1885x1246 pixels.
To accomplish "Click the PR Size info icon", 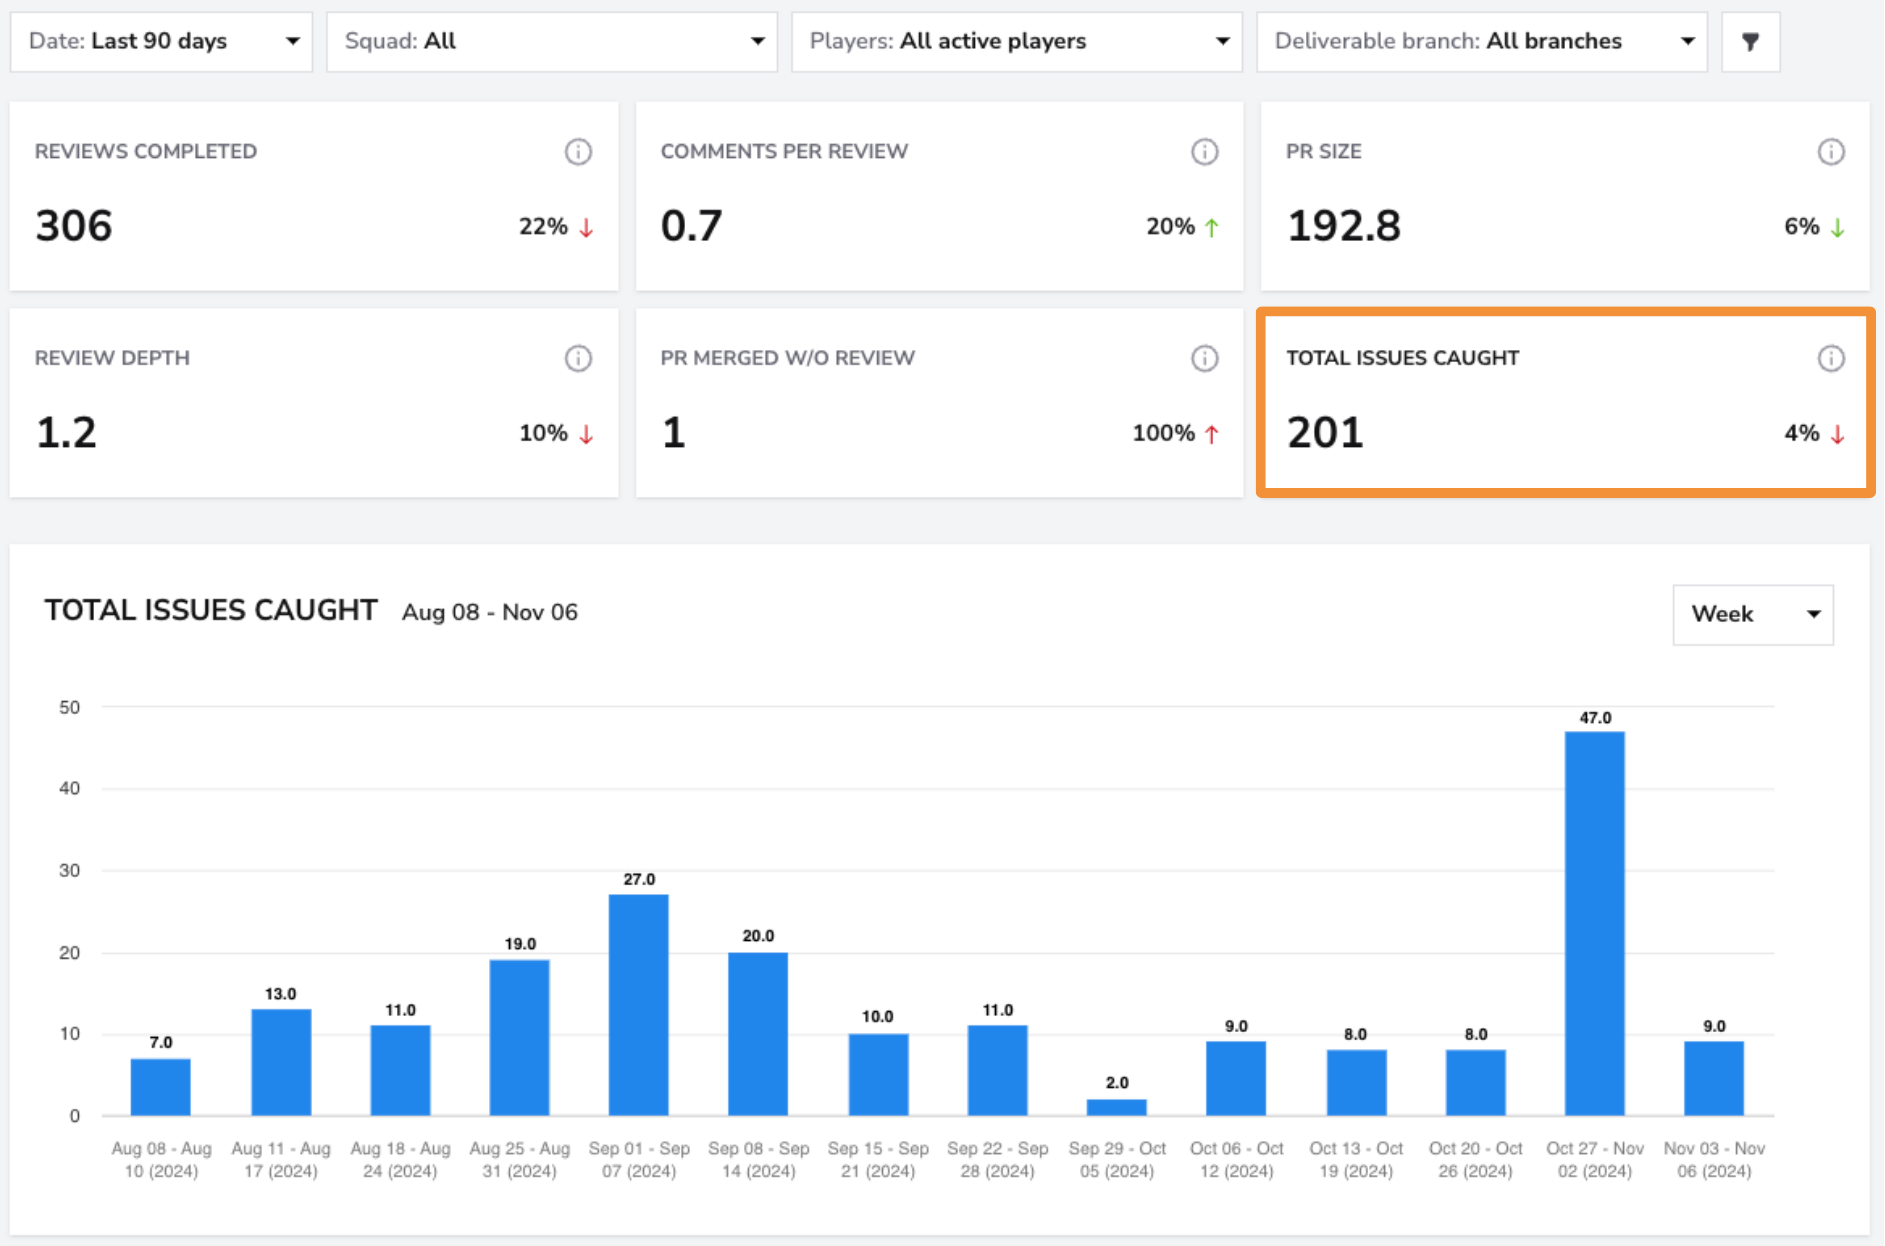I will click(1830, 152).
